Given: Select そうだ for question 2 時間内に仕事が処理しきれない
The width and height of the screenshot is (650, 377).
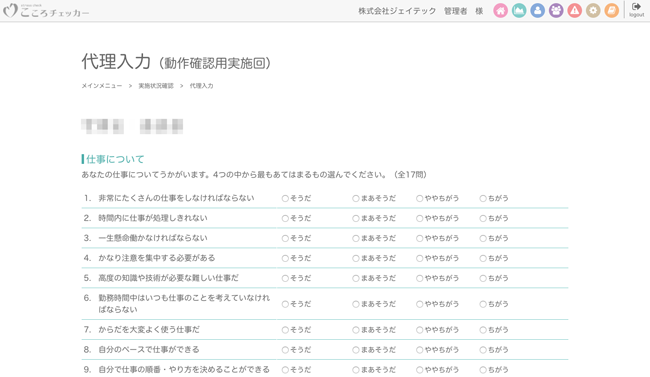Looking at the screenshot, I should tap(285, 219).
